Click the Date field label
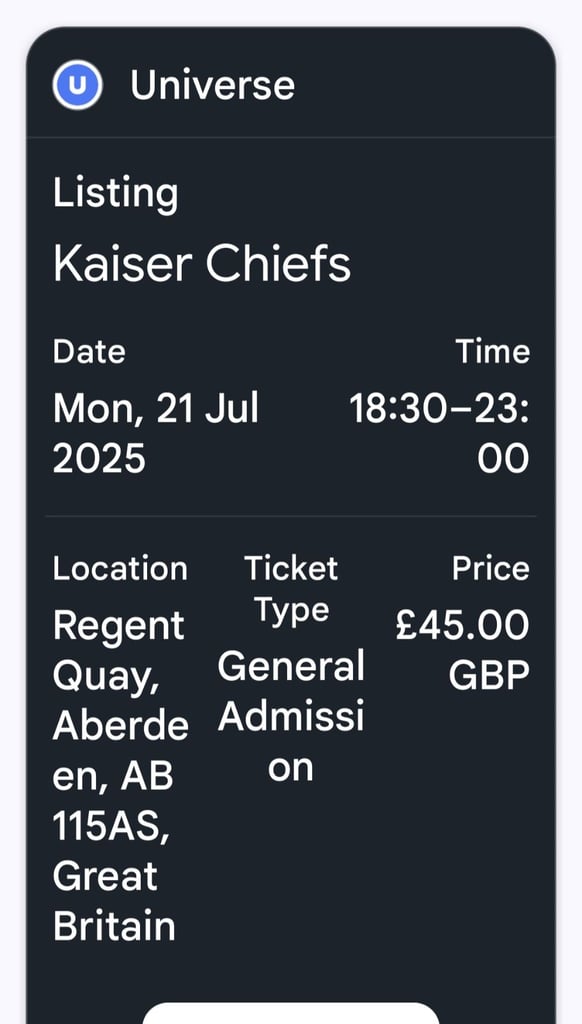The height and width of the screenshot is (1024, 582). 89,351
